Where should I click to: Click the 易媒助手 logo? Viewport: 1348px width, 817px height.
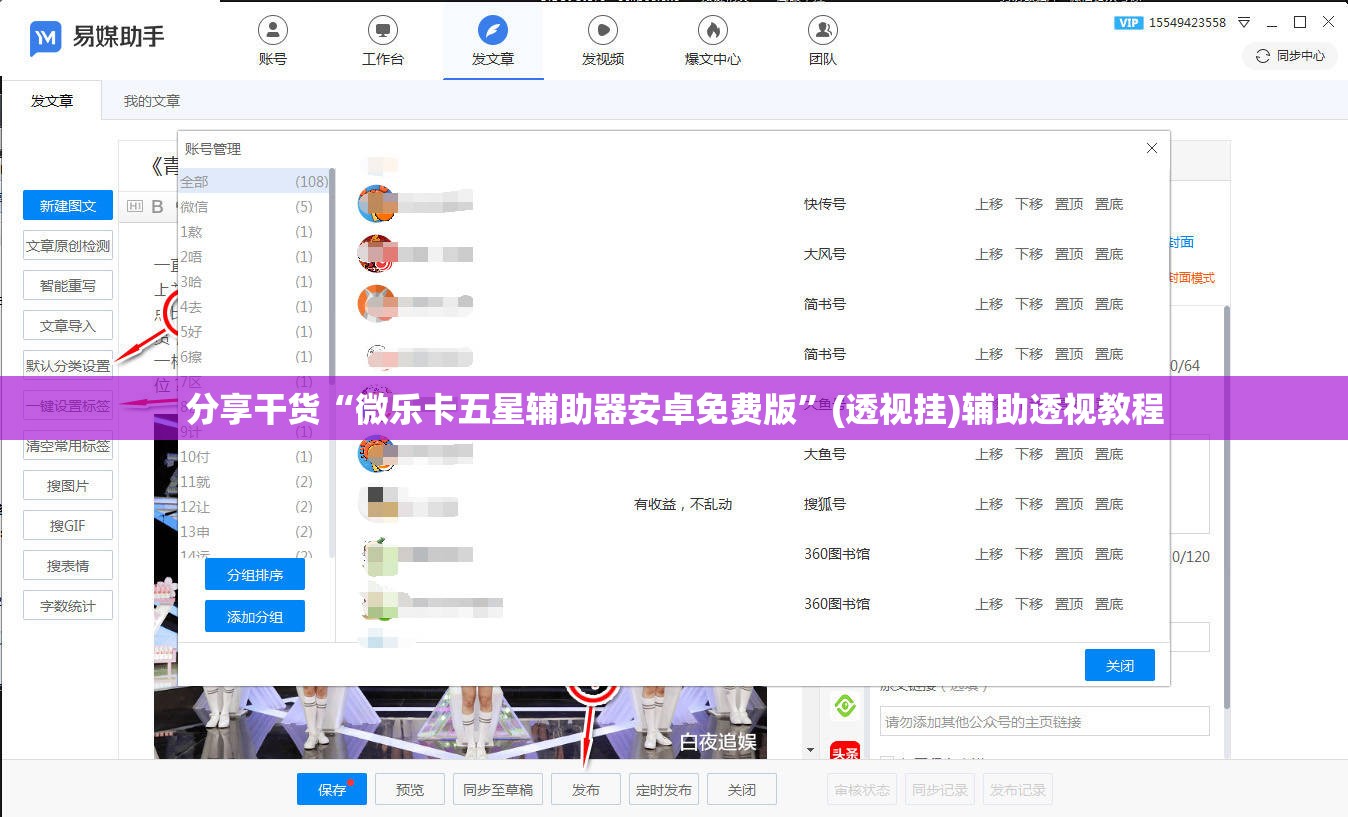[x=96, y=38]
